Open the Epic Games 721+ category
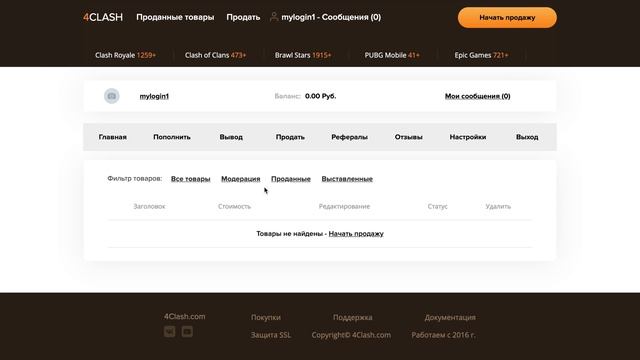This screenshot has height=360, width=640. [x=481, y=55]
